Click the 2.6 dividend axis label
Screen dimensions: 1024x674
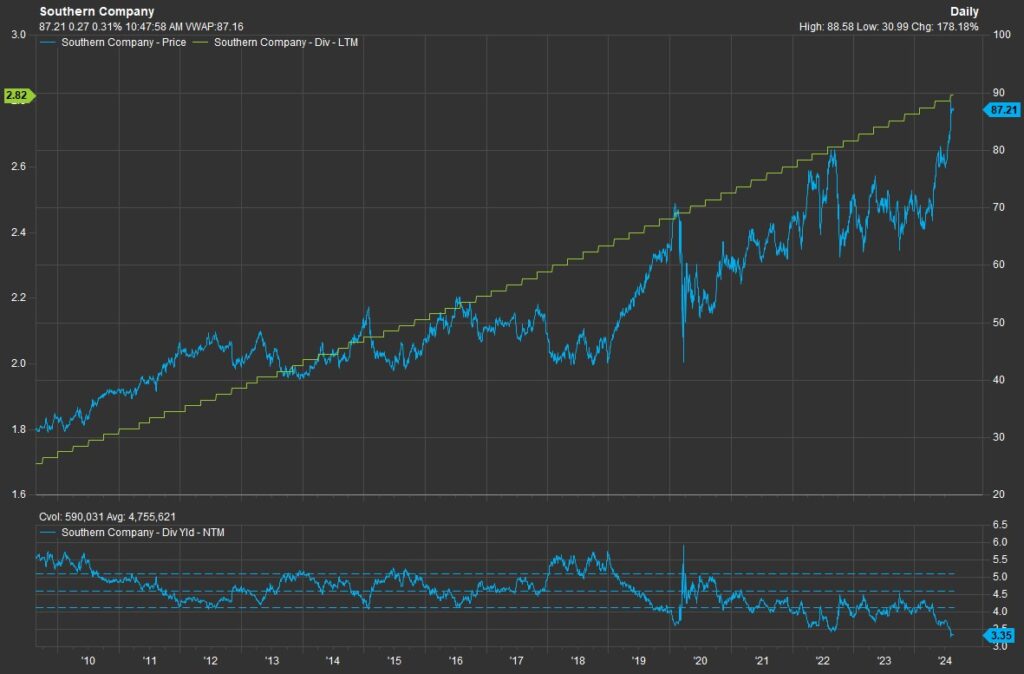[19, 167]
